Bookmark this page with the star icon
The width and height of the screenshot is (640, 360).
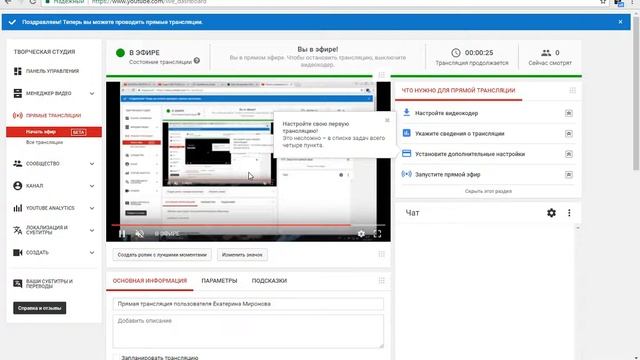point(603,2)
